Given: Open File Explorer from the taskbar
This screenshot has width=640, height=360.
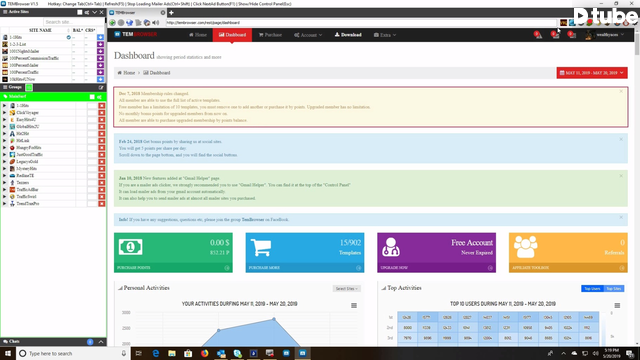Looking at the screenshot, I should coord(172,353).
